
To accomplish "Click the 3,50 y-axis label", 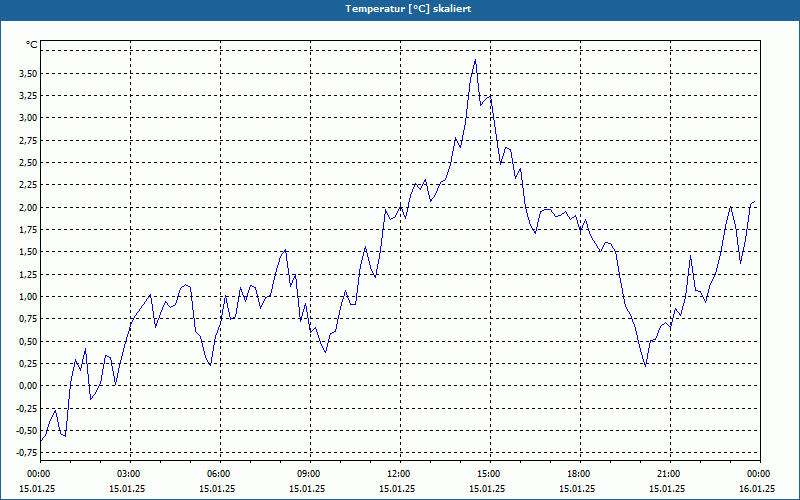I will [x=28, y=73].
